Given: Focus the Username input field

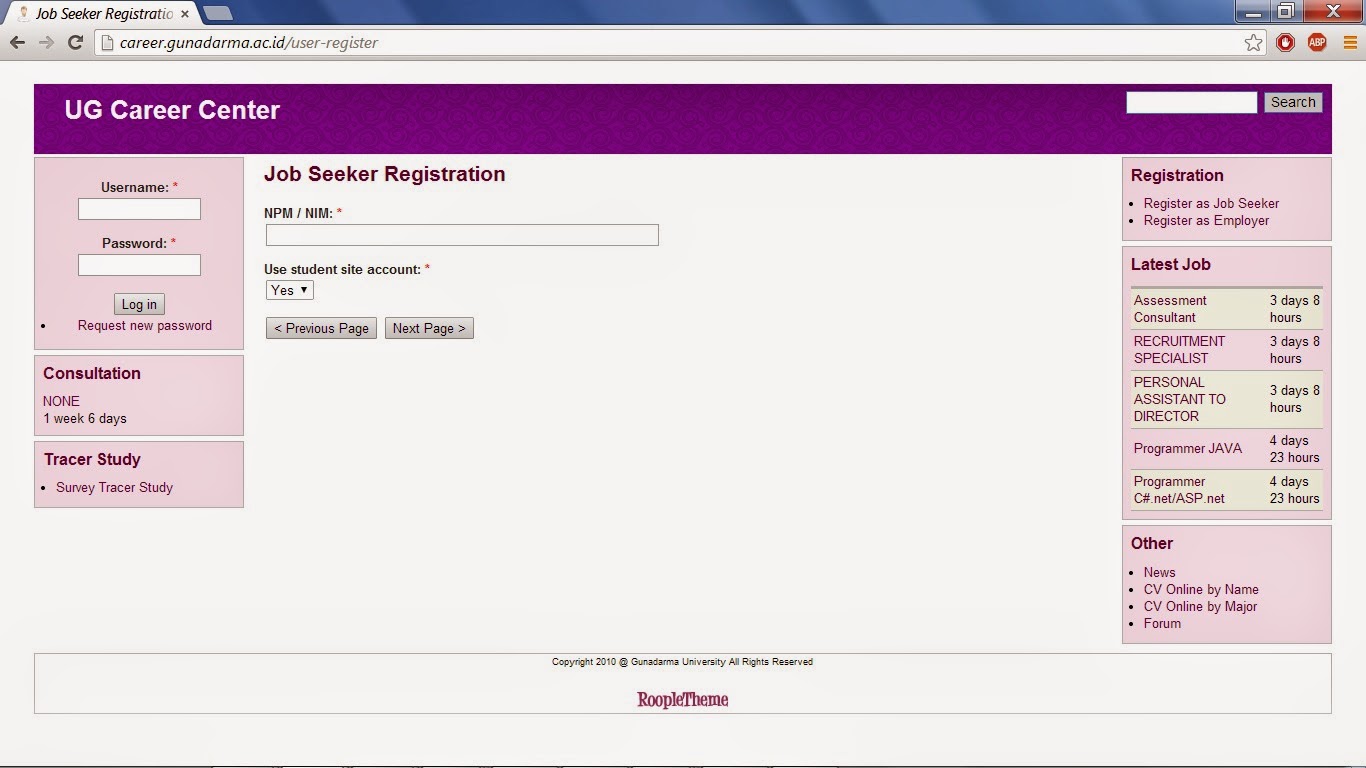Looking at the screenshot, I should point(139,209).
